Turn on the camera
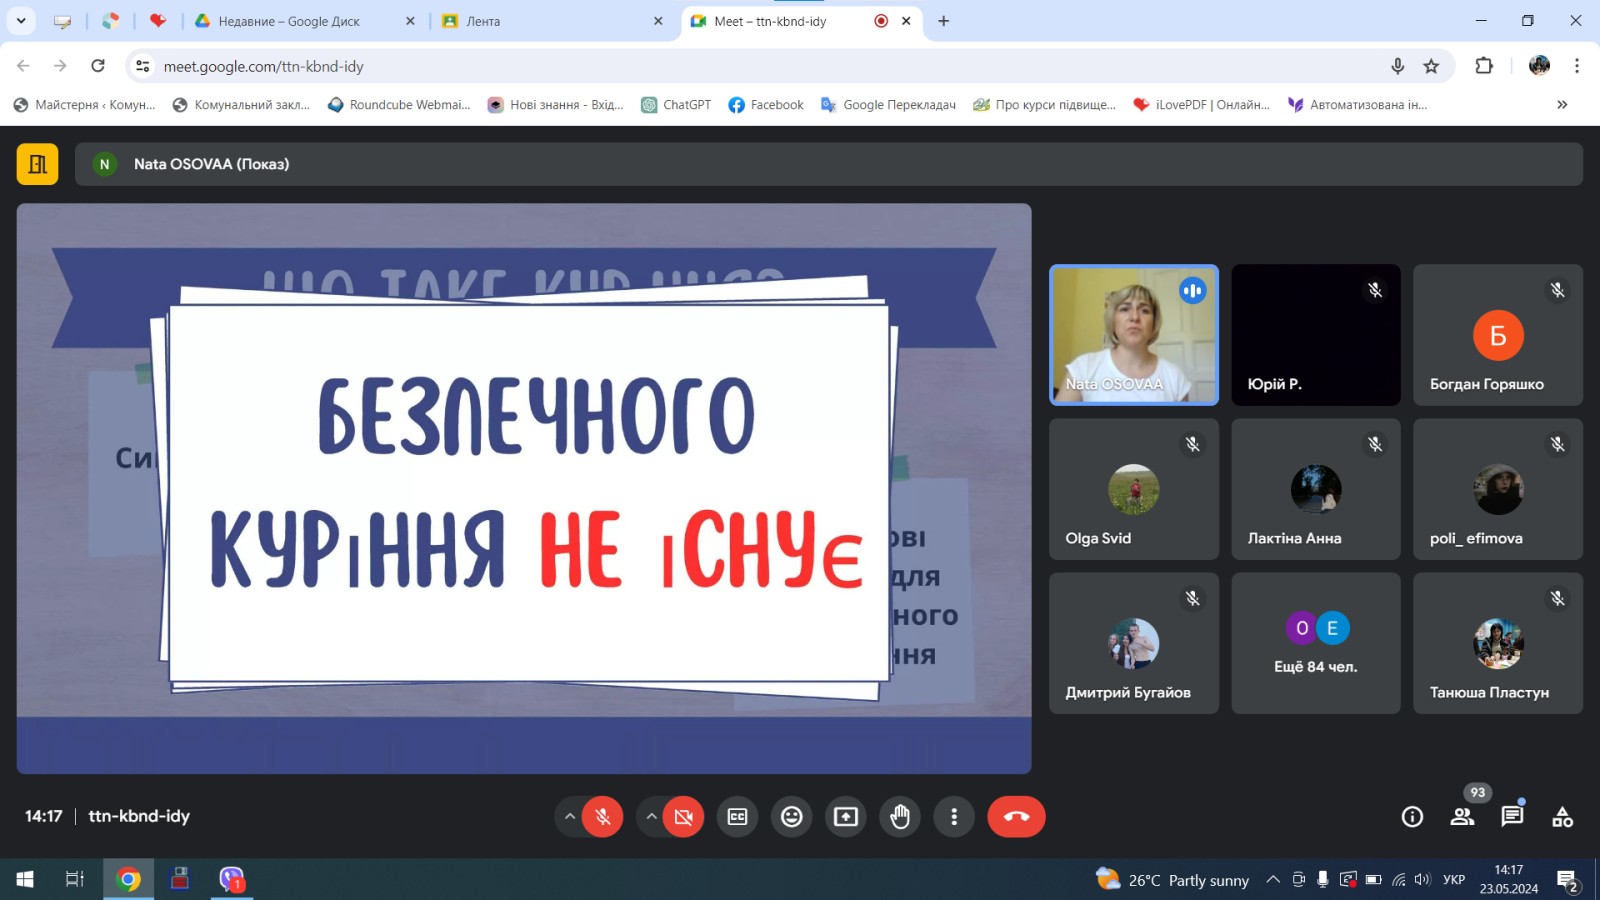The image size is (1600, 900). point(684,817)
